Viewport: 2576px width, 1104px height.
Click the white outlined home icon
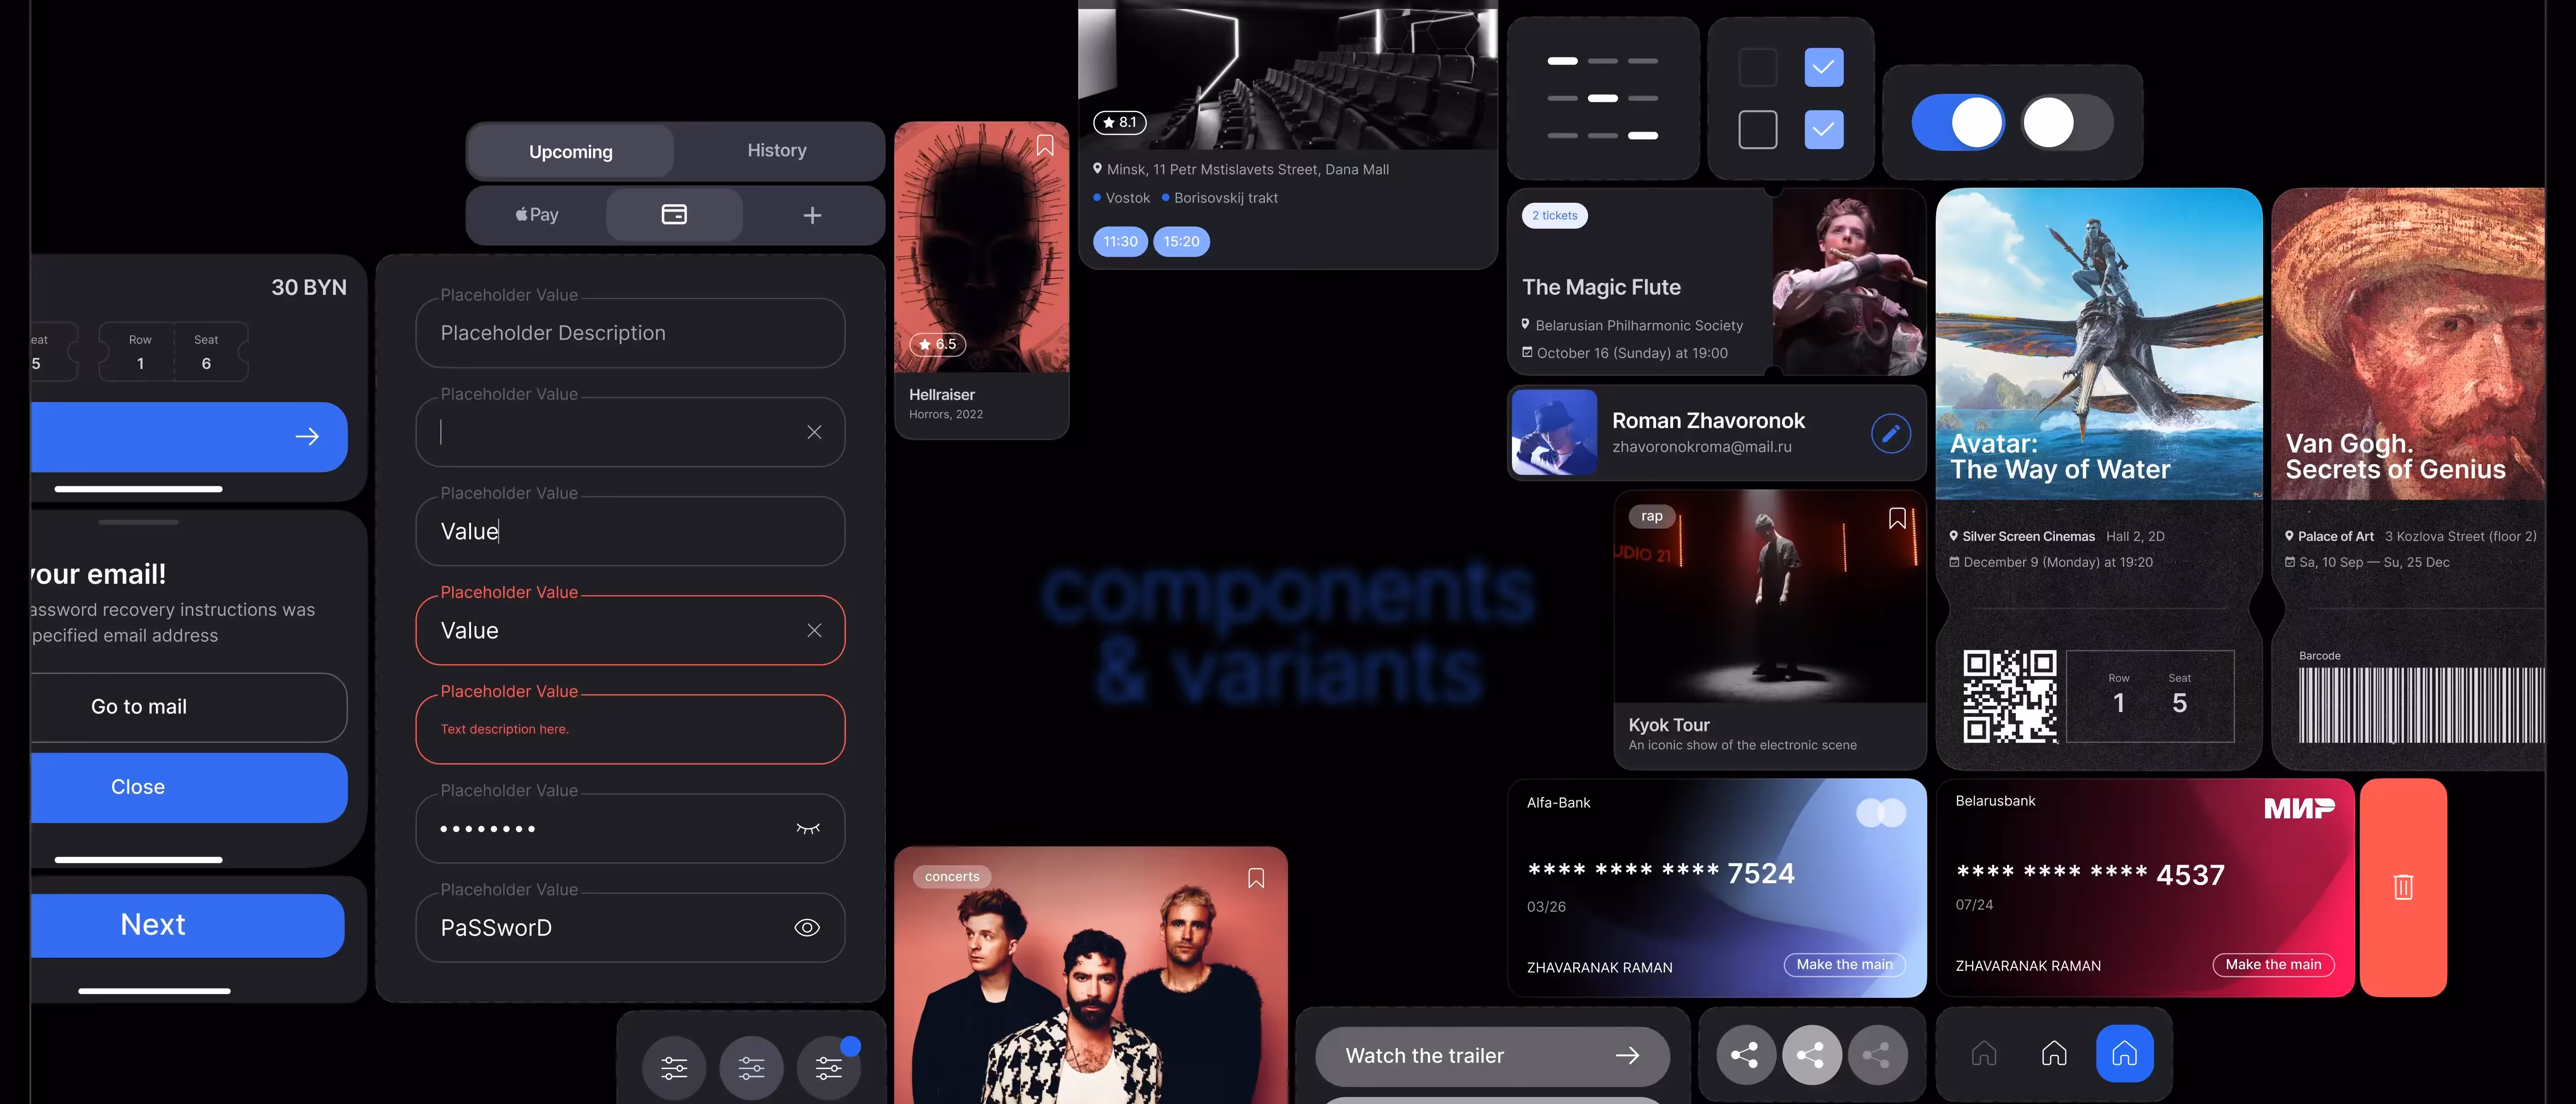click(2054, 1053)
